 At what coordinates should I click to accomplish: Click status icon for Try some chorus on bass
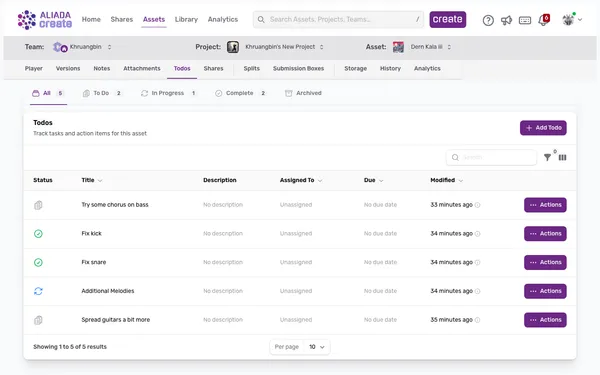tap(38, 205)
